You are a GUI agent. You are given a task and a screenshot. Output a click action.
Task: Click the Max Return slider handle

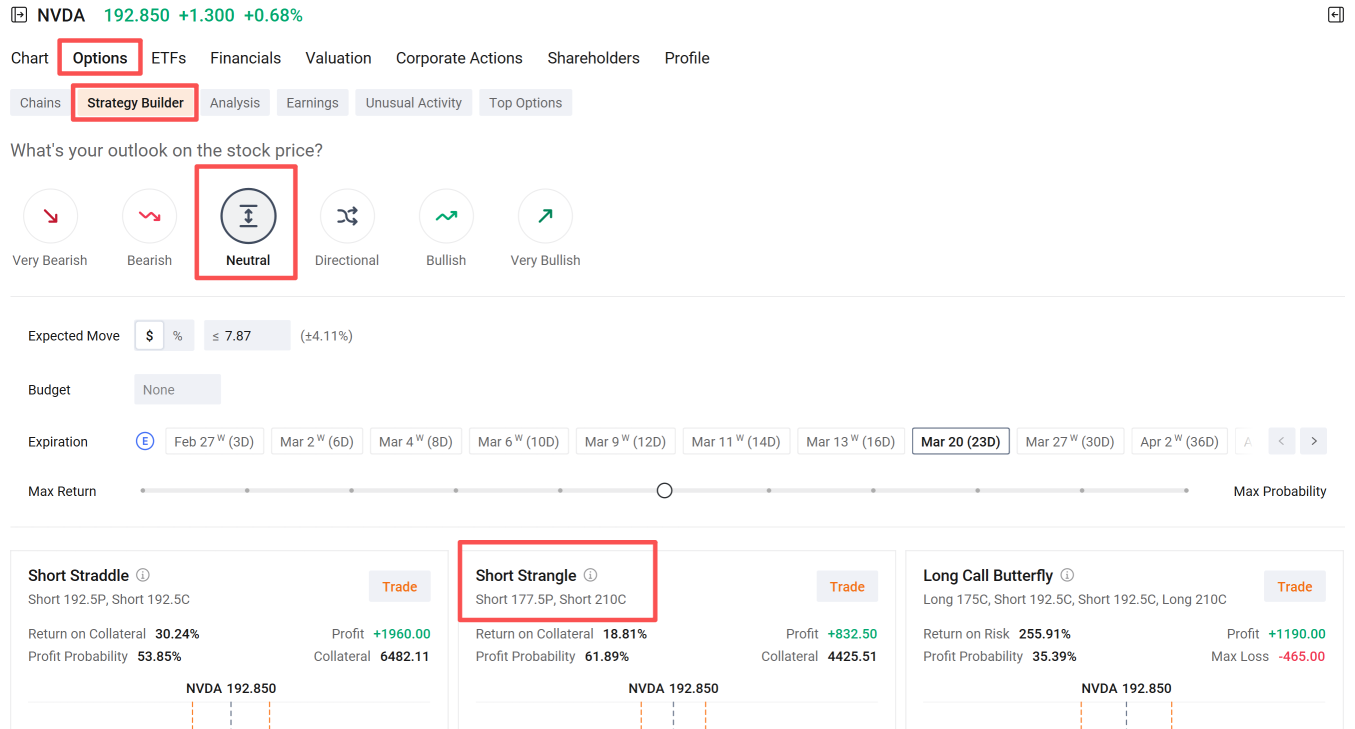[x=665, y=491]
